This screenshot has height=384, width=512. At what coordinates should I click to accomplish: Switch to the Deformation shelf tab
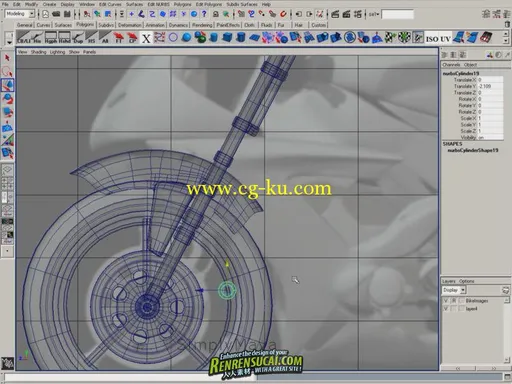click(130, 25)
